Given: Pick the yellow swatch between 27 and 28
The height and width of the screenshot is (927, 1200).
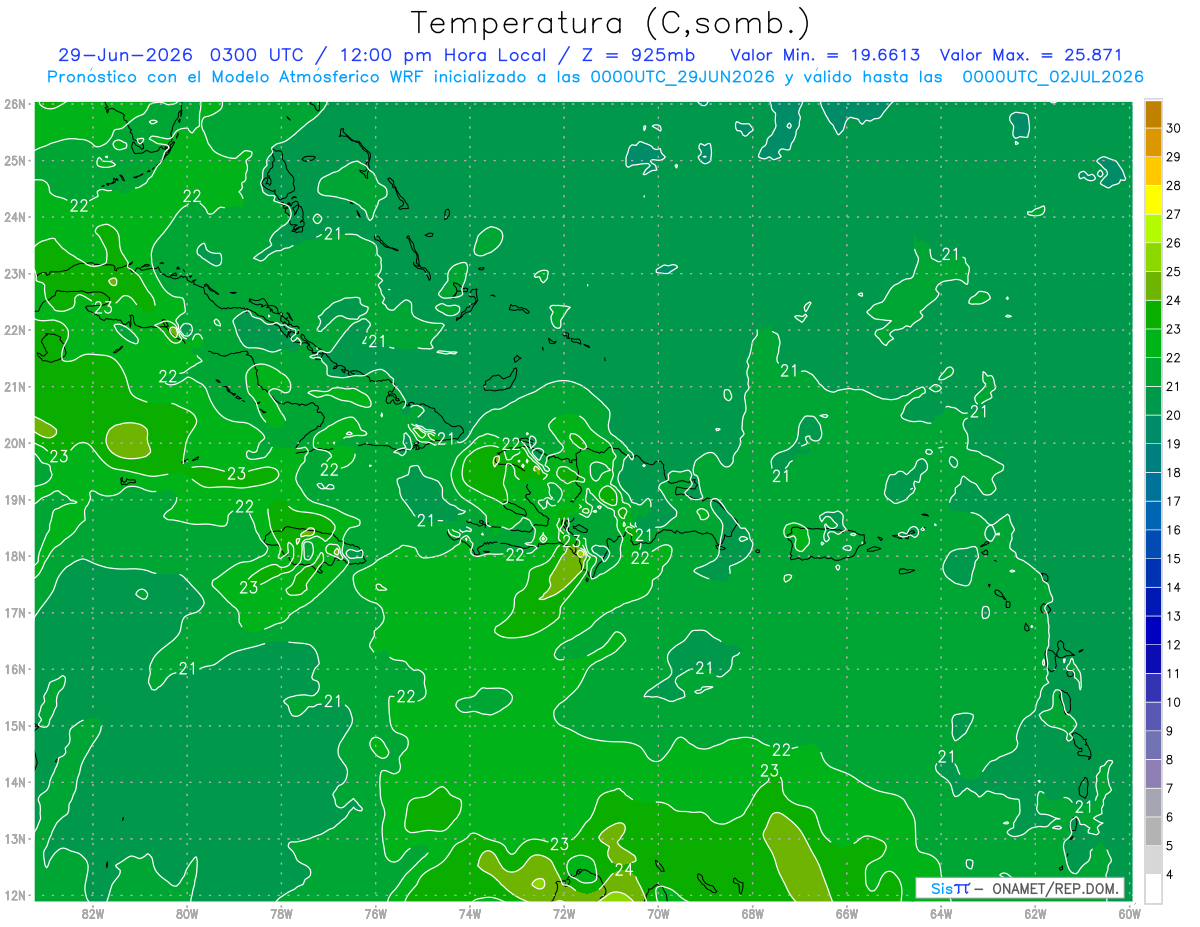Looking at the screenshot, I should pyautogui.click(x=1153, y=199).
